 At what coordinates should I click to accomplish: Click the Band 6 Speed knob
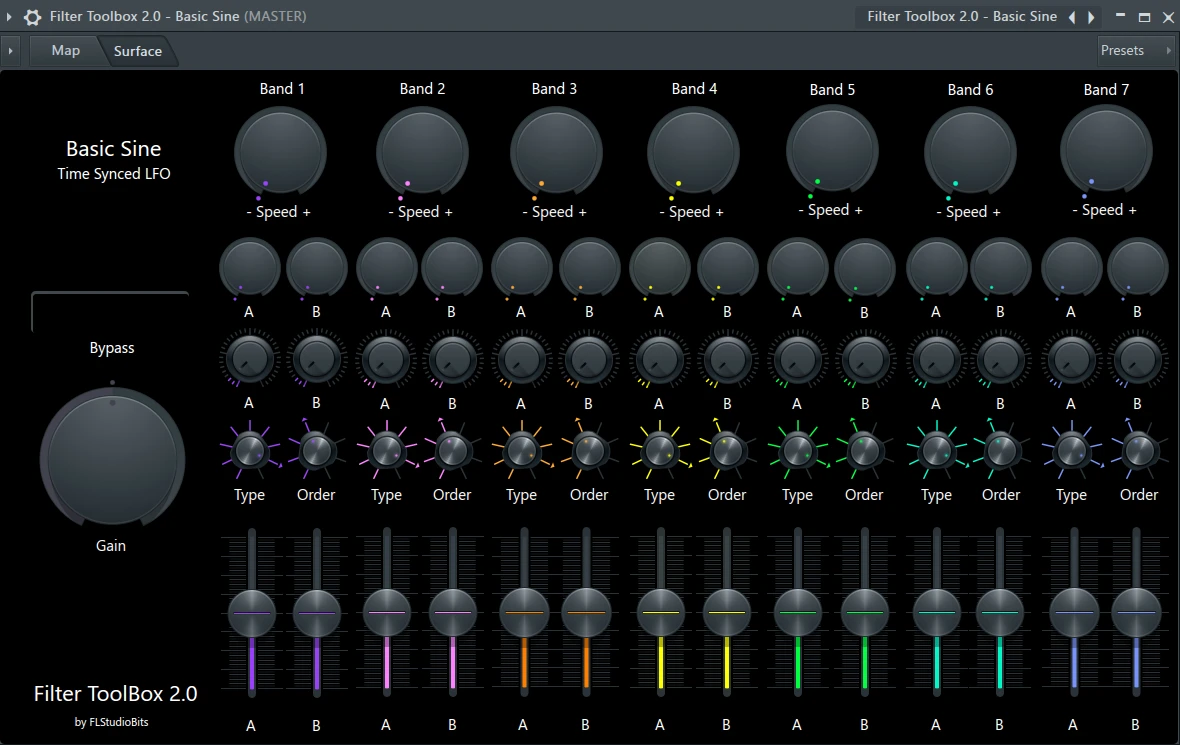pyautogui.click(x=970, y=152)
